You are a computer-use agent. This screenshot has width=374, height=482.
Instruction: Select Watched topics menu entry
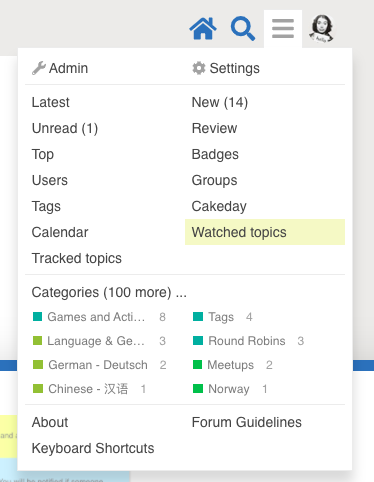[x=265, y=232]
